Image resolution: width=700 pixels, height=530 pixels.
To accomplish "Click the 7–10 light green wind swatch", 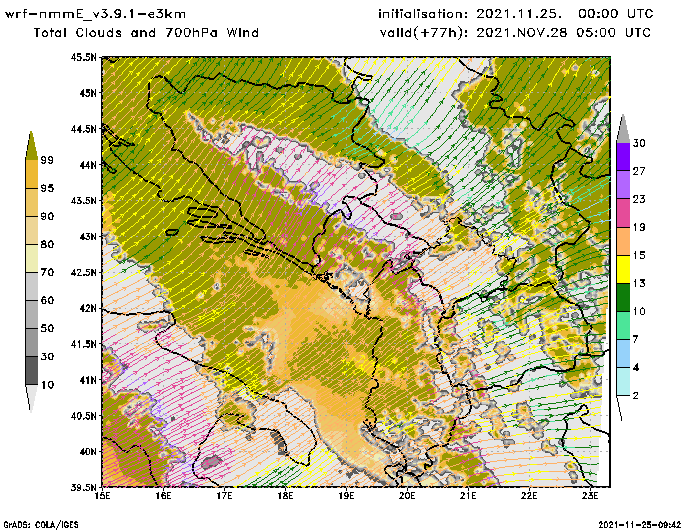I will [x=623, y=326].
